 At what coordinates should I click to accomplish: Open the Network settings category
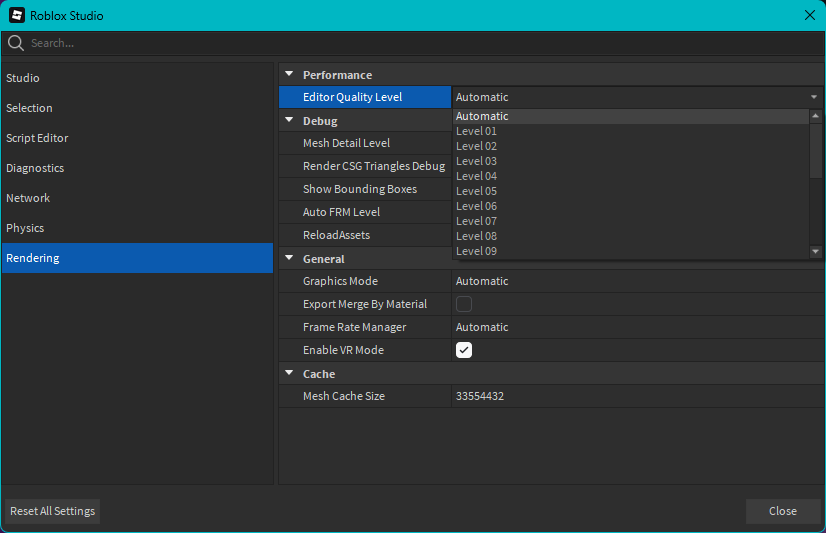[x=137, y=198]
